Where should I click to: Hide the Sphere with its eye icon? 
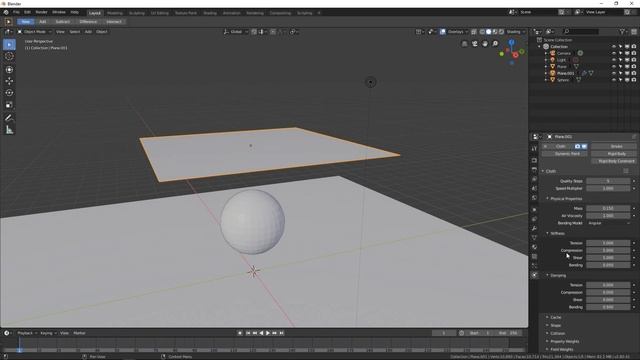(613, 80)
